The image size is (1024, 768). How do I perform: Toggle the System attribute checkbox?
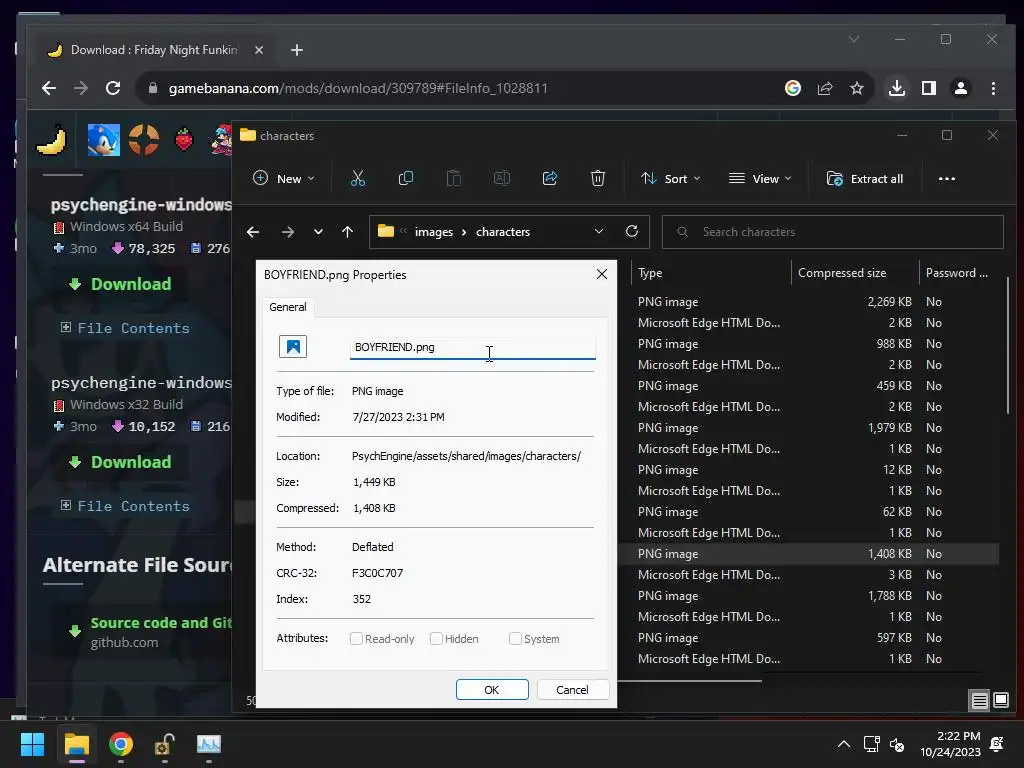tap(515, 639)
